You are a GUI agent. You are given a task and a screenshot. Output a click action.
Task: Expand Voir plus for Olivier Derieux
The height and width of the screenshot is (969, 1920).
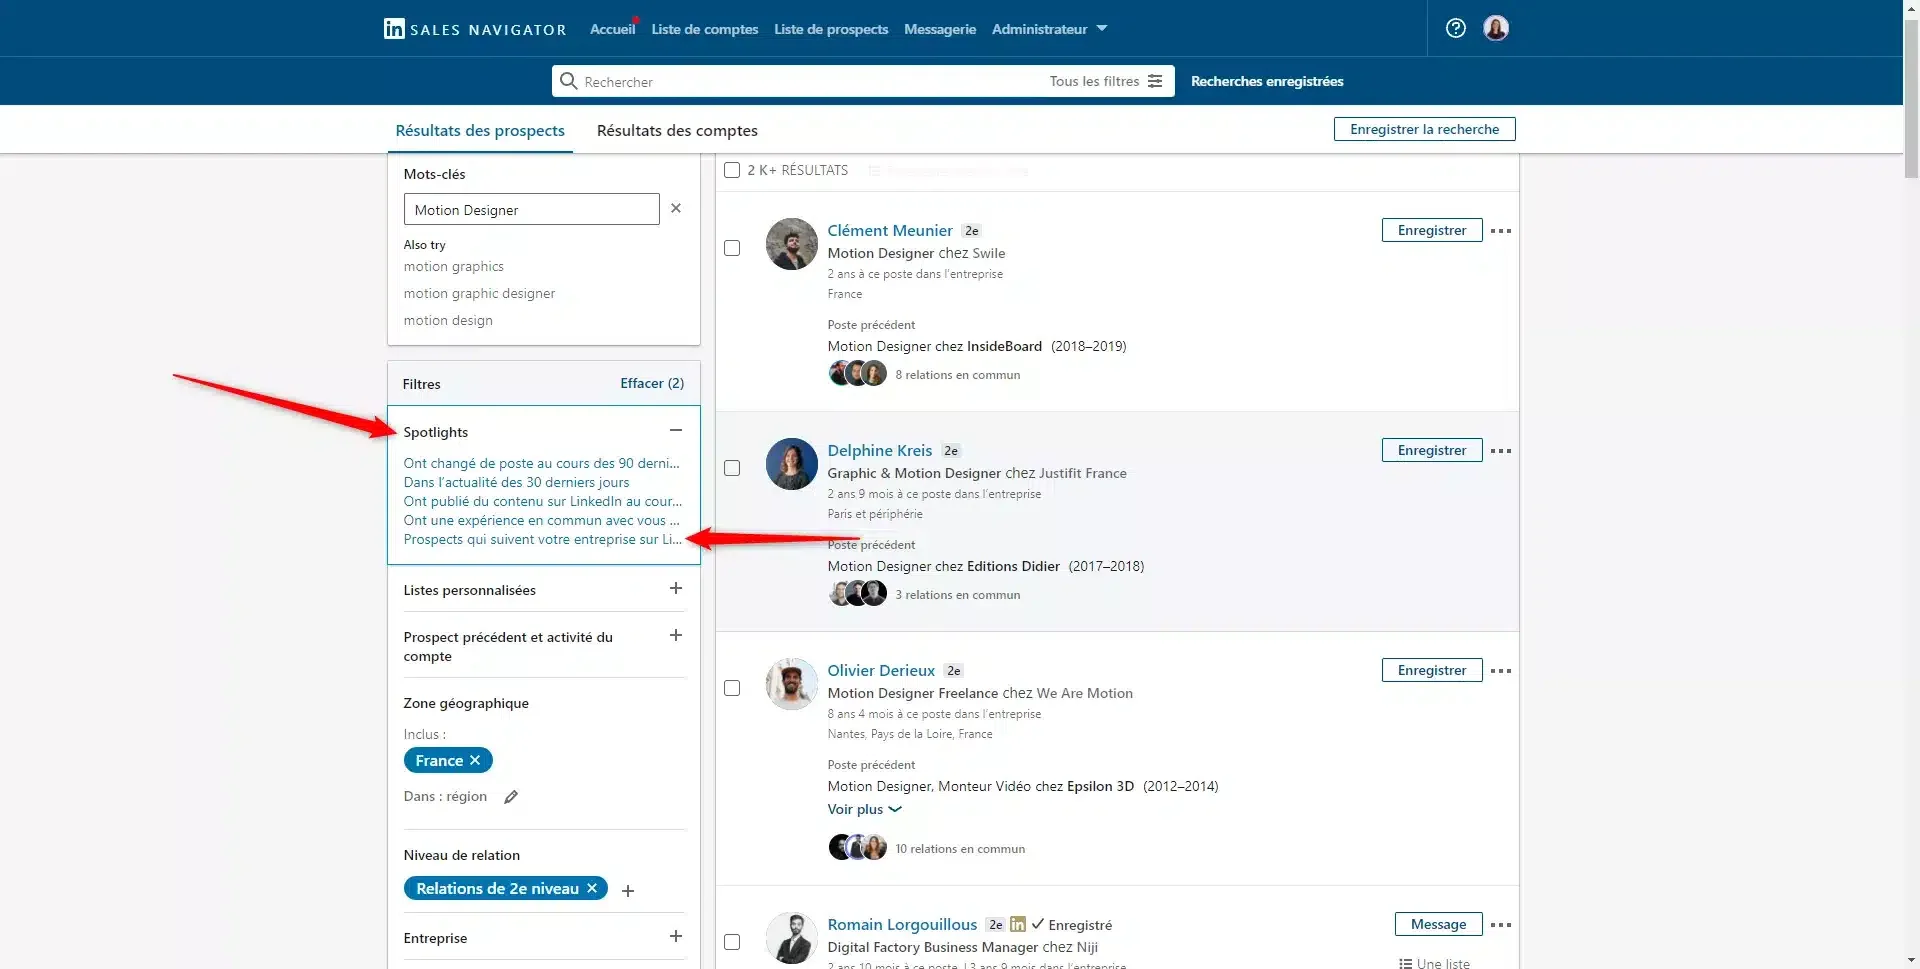click(864, 809)
